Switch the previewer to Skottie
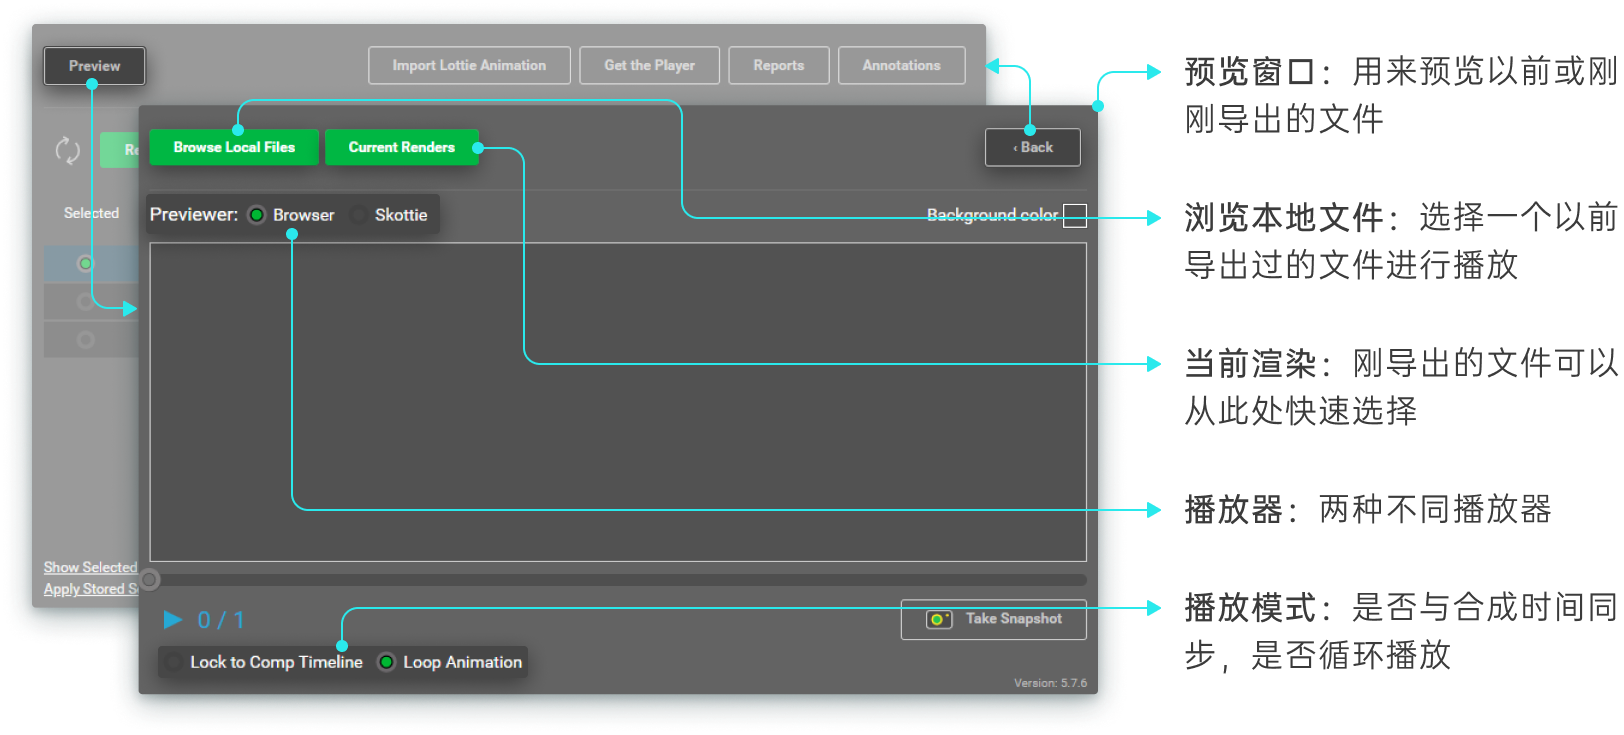 coord(359,215)
